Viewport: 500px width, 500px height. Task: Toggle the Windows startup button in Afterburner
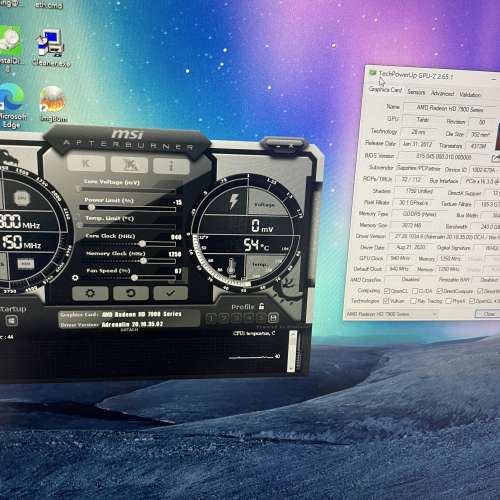pos(11,321)
